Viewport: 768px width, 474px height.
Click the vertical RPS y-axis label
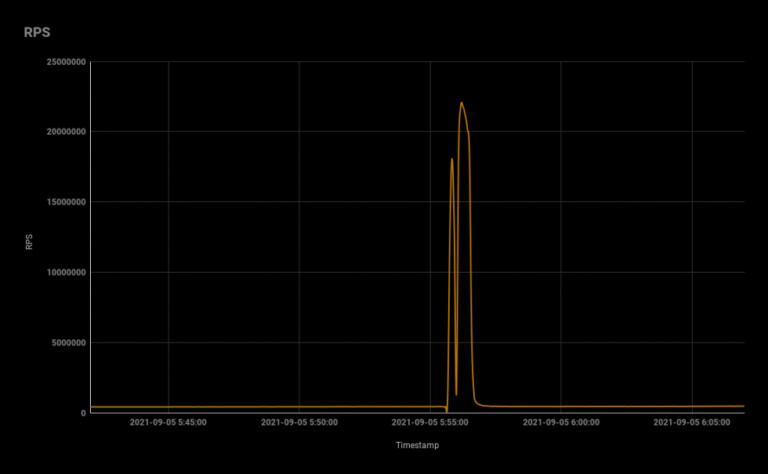pyautogui.click(x=31, y=240)
